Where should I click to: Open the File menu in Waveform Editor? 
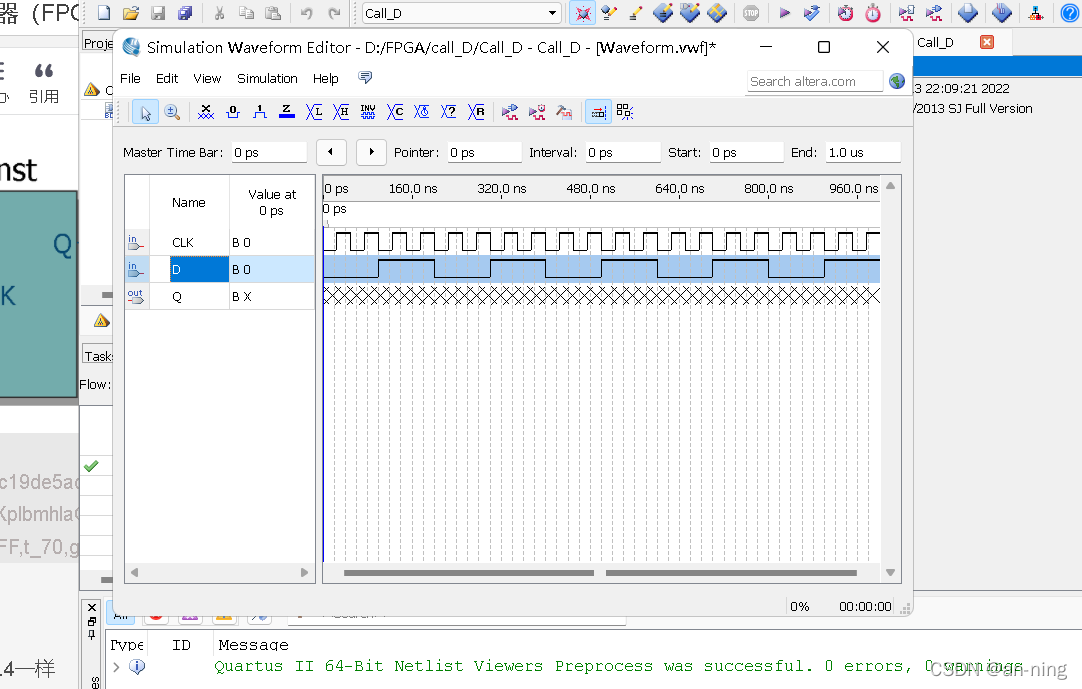pyautogui.click(x=130, y=79)
